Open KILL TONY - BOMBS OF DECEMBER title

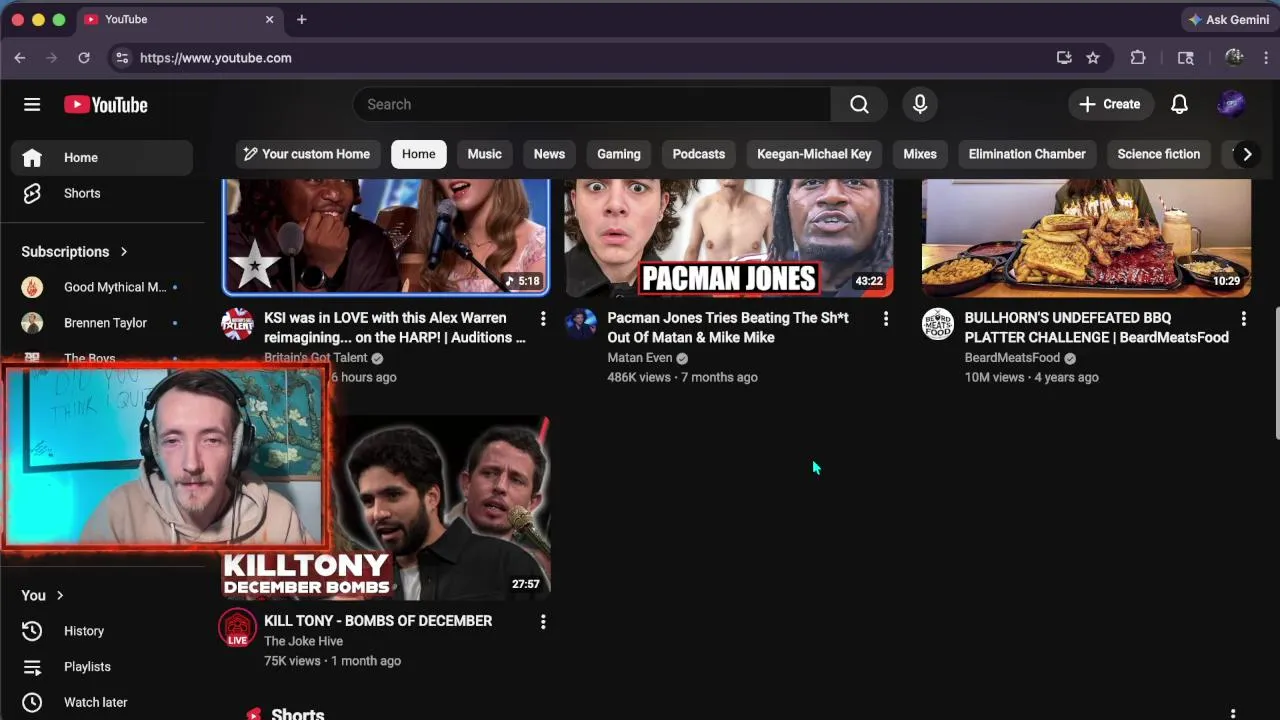point(378,621)
